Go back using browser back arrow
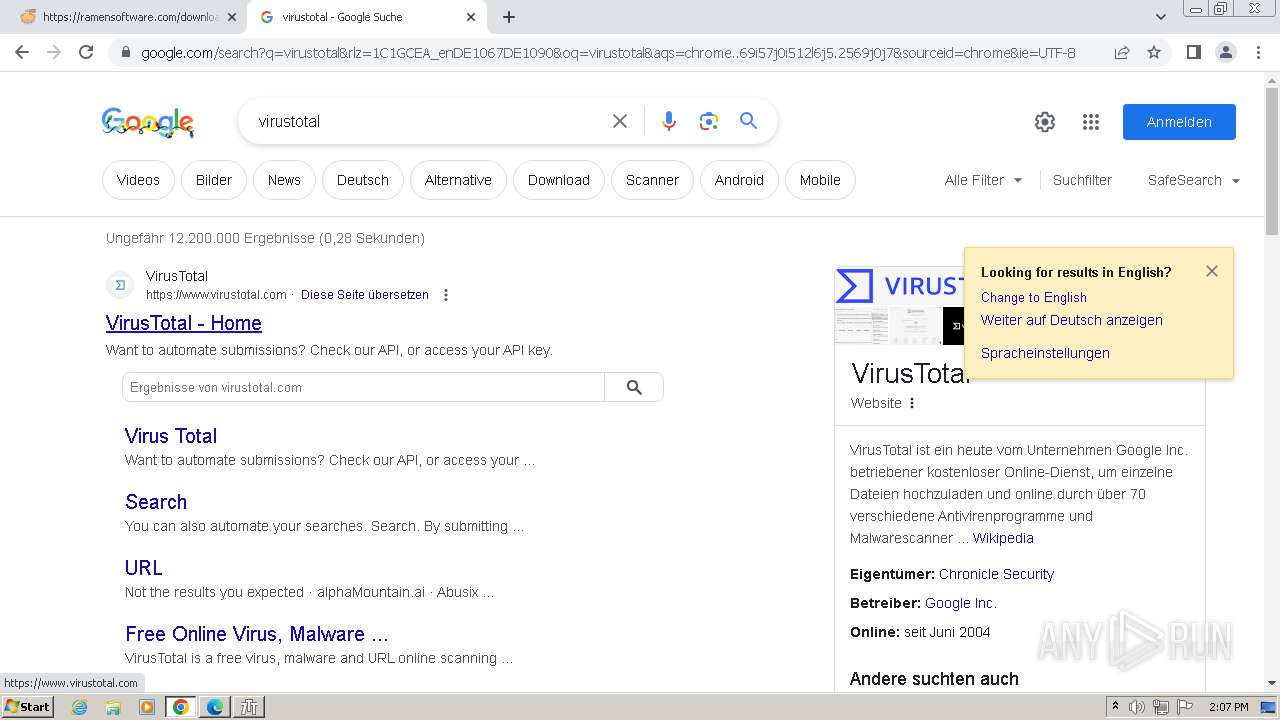Image resolution: width=1280 pixels, height=720 pixels. pos(22,52)
